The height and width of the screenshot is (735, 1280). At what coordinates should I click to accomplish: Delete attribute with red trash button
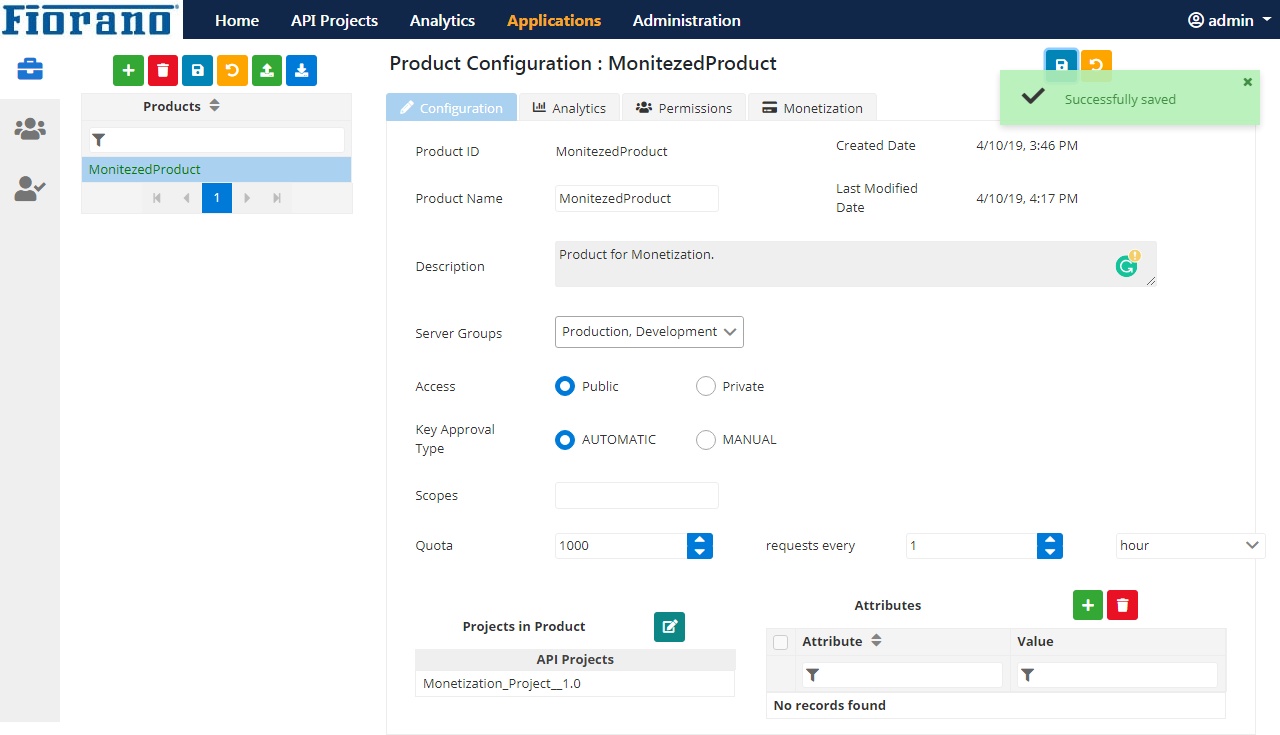pos(1122,605)
